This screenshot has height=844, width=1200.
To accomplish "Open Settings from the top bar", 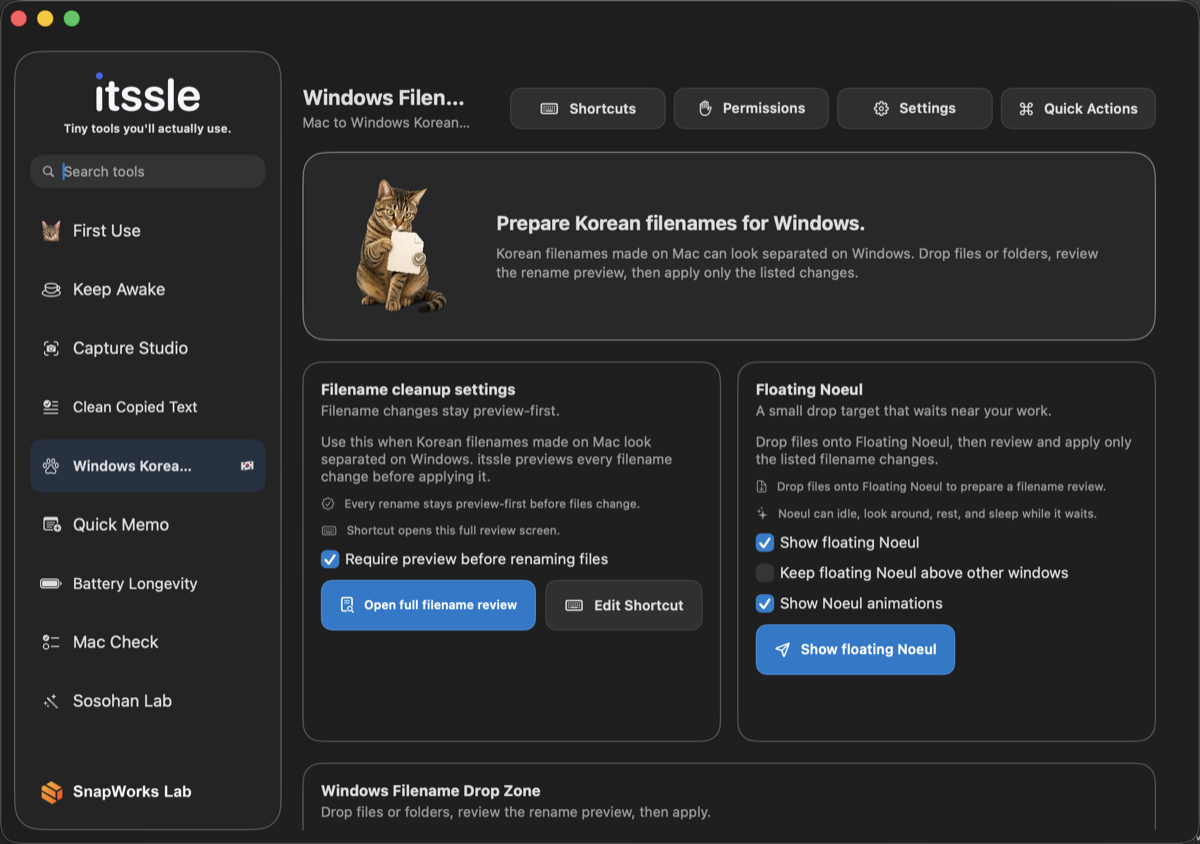I will click(x=914, y=109).
